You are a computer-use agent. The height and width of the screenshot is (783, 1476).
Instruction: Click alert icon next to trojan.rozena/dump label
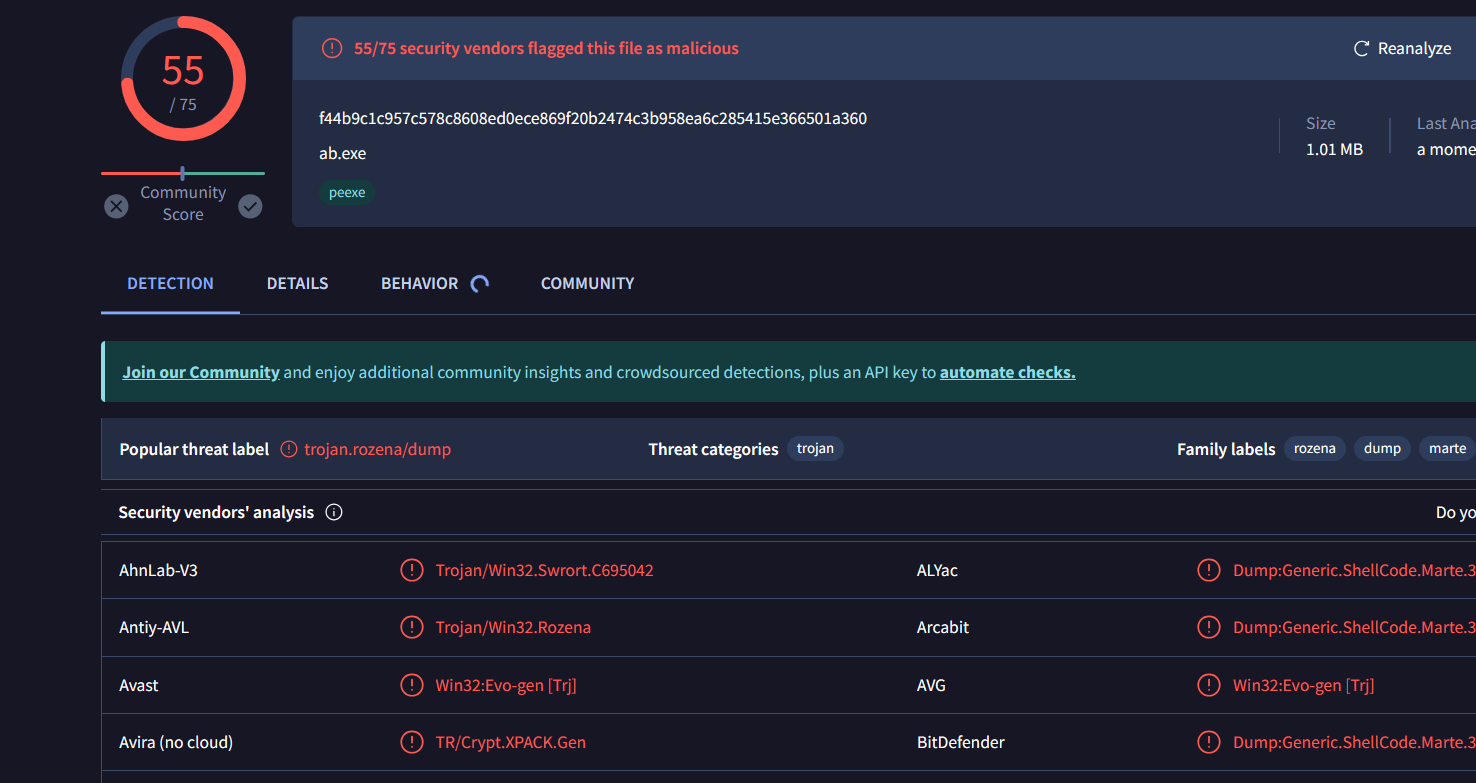[289, 449]
